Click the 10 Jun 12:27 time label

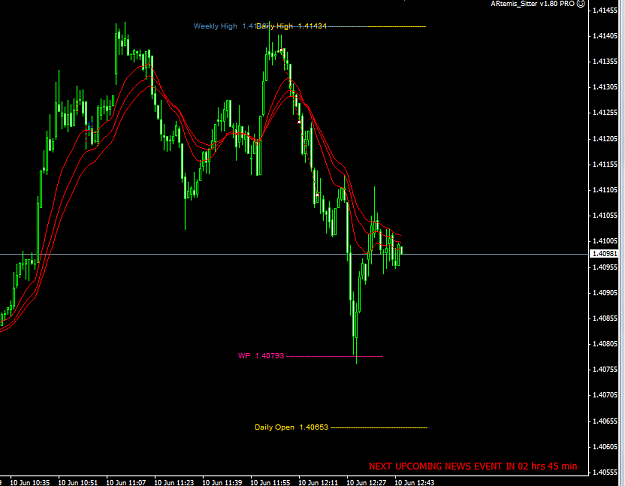366,482
